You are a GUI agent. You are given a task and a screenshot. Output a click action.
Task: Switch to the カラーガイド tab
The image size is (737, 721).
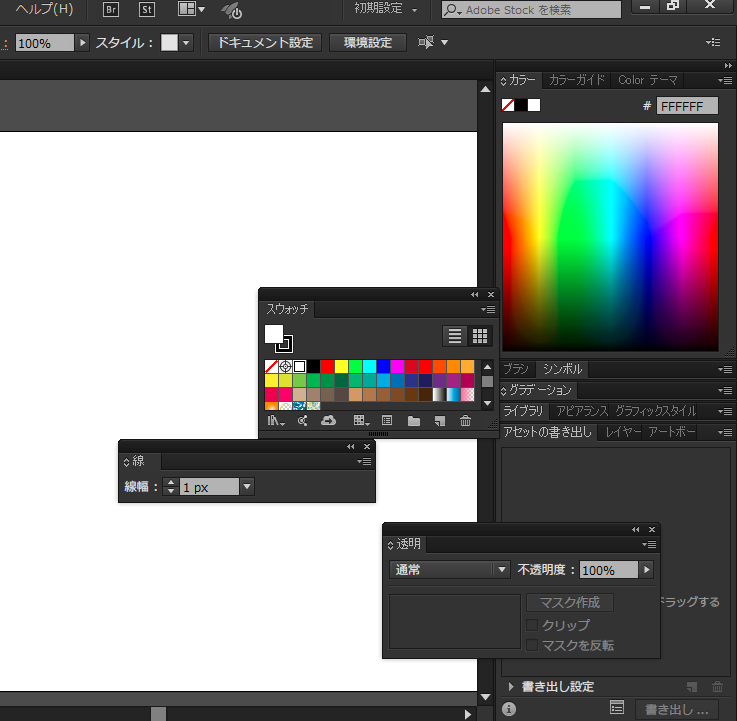coord(576,80)
